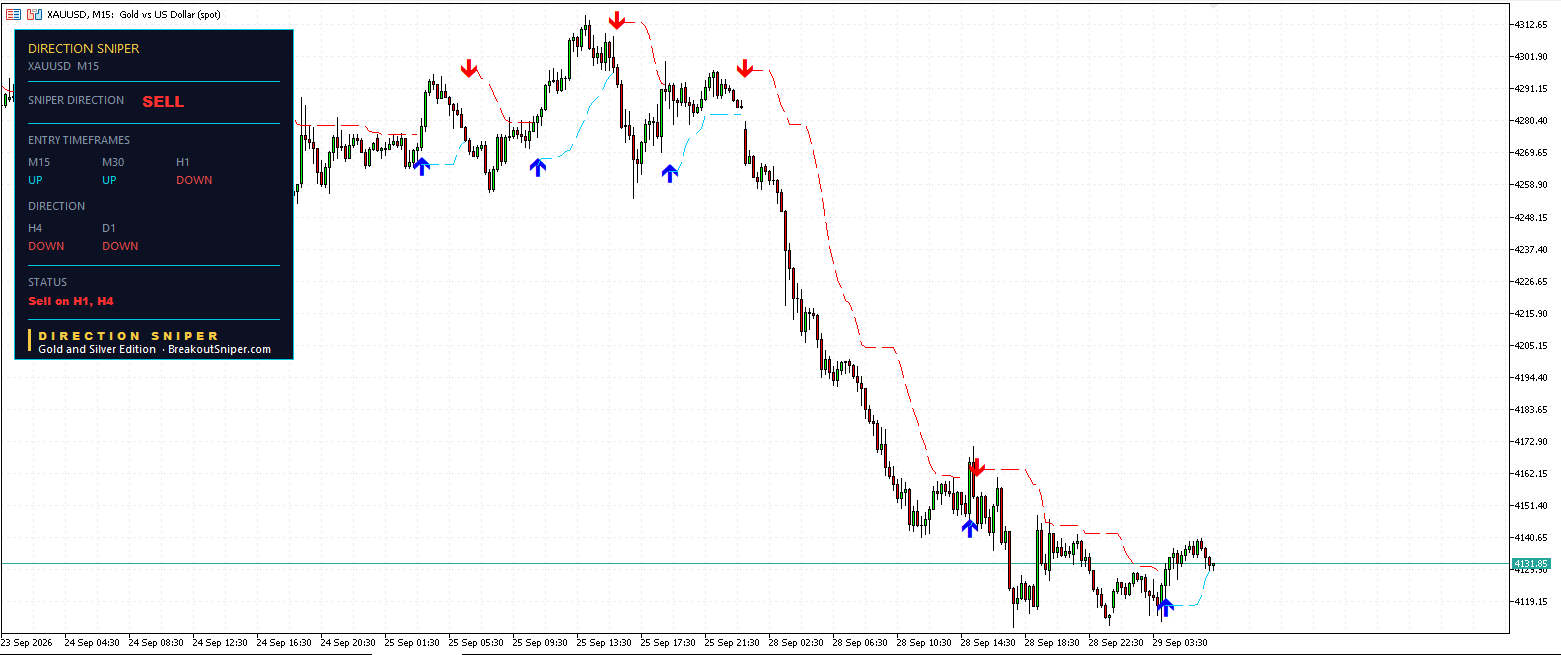Viewport: 1561px width, 655px height.
Task: Select the blue up arrow near 28 Sep 14:30
Action: (969, 528)
